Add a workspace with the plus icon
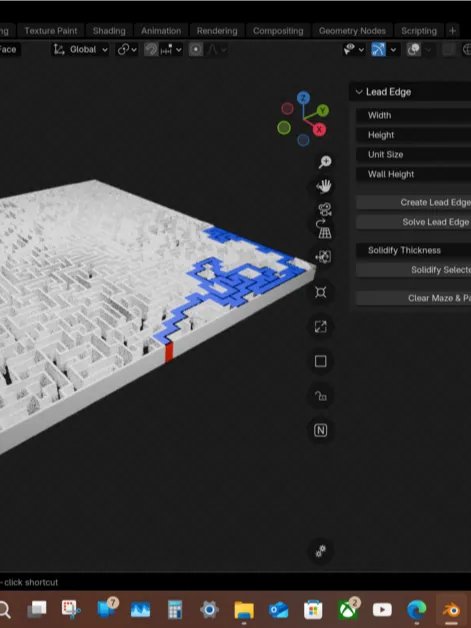 [x=452, y=31]
